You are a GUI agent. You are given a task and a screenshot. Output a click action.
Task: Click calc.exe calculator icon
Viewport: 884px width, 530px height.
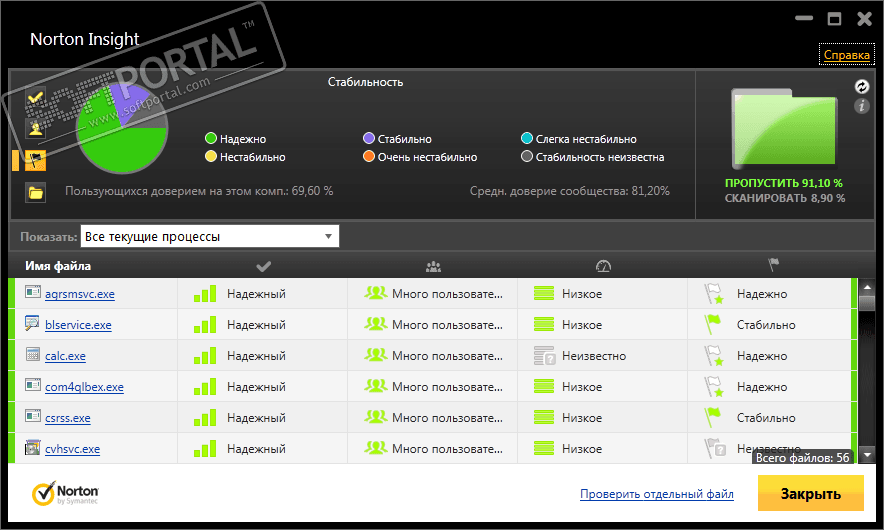33,354
